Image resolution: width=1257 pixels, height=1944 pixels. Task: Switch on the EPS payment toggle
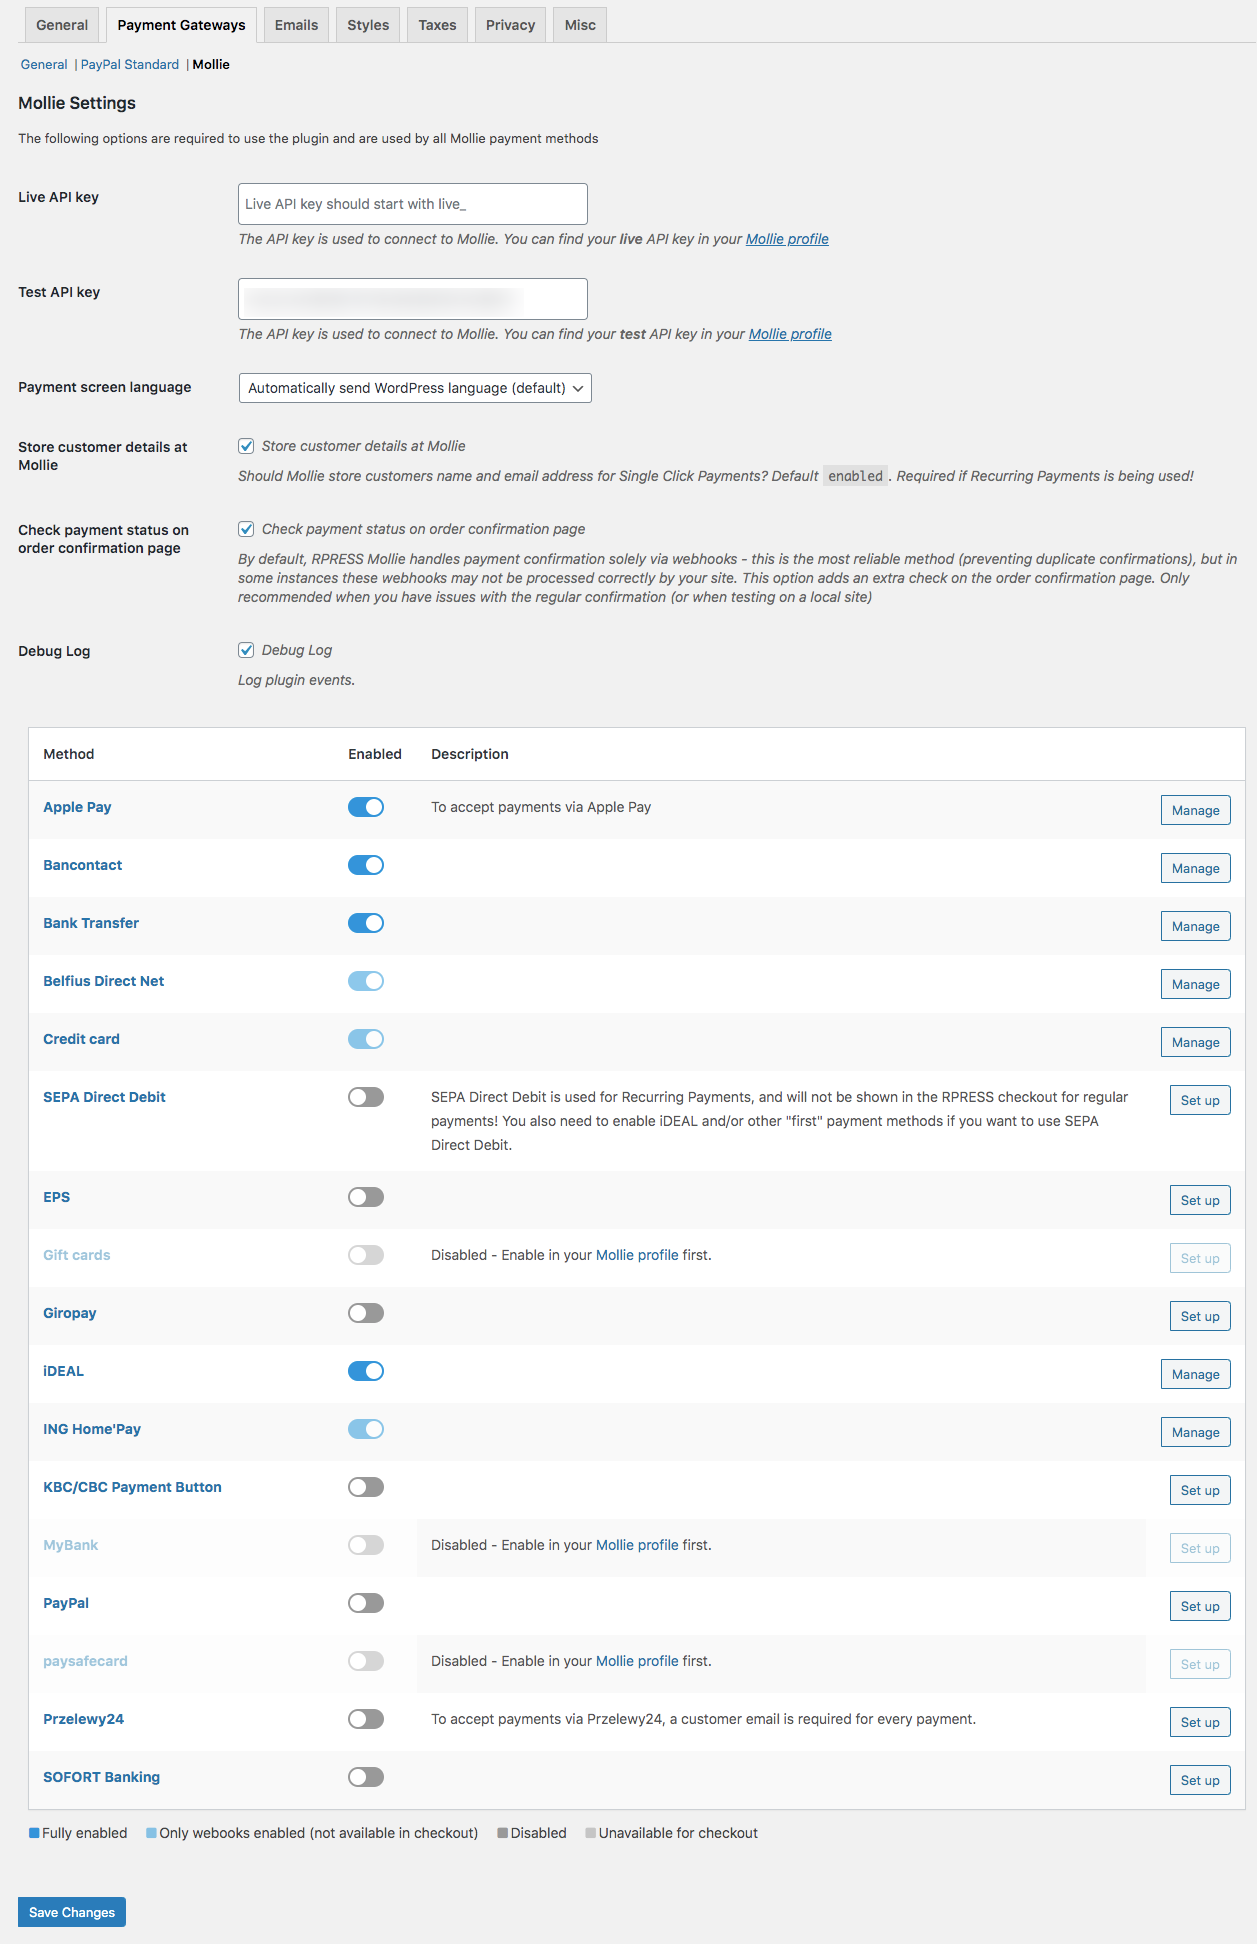365,1197
